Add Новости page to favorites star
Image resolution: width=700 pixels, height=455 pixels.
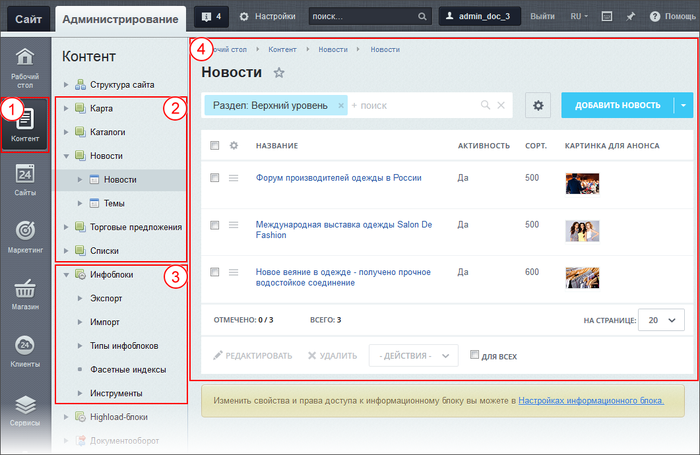click(x=279, y=72)
